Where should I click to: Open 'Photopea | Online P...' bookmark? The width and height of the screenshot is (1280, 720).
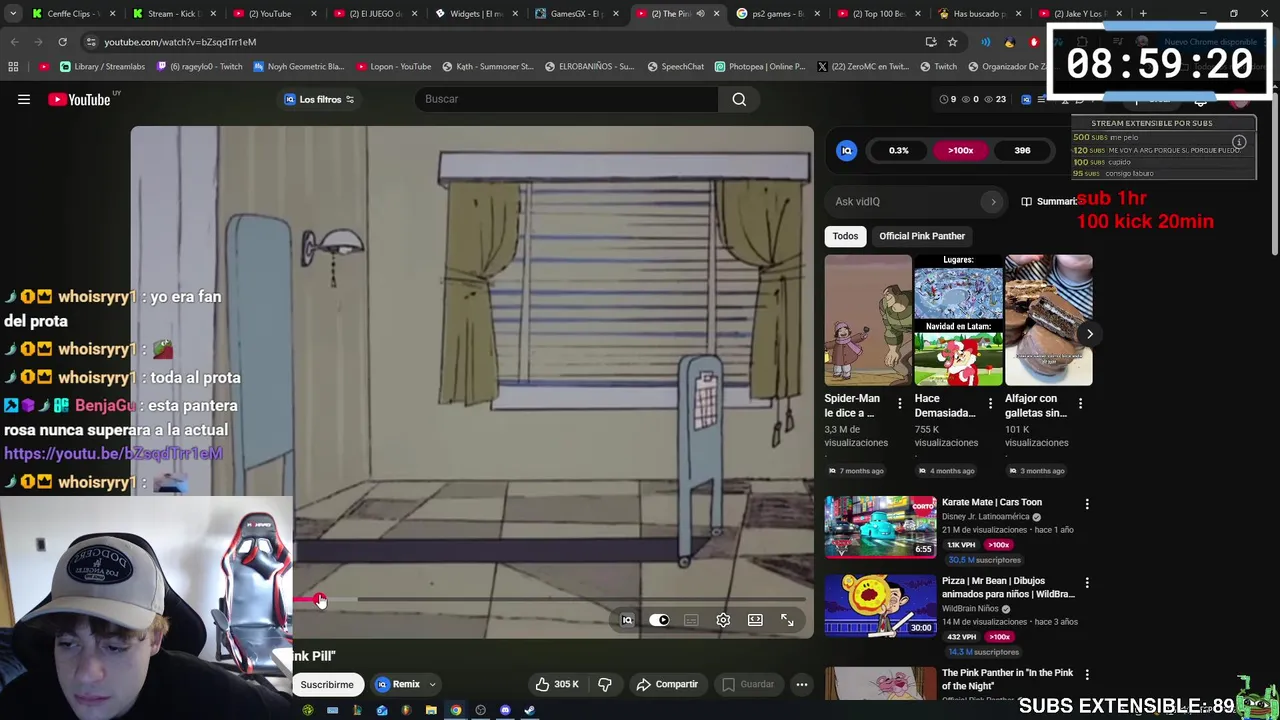760,66
